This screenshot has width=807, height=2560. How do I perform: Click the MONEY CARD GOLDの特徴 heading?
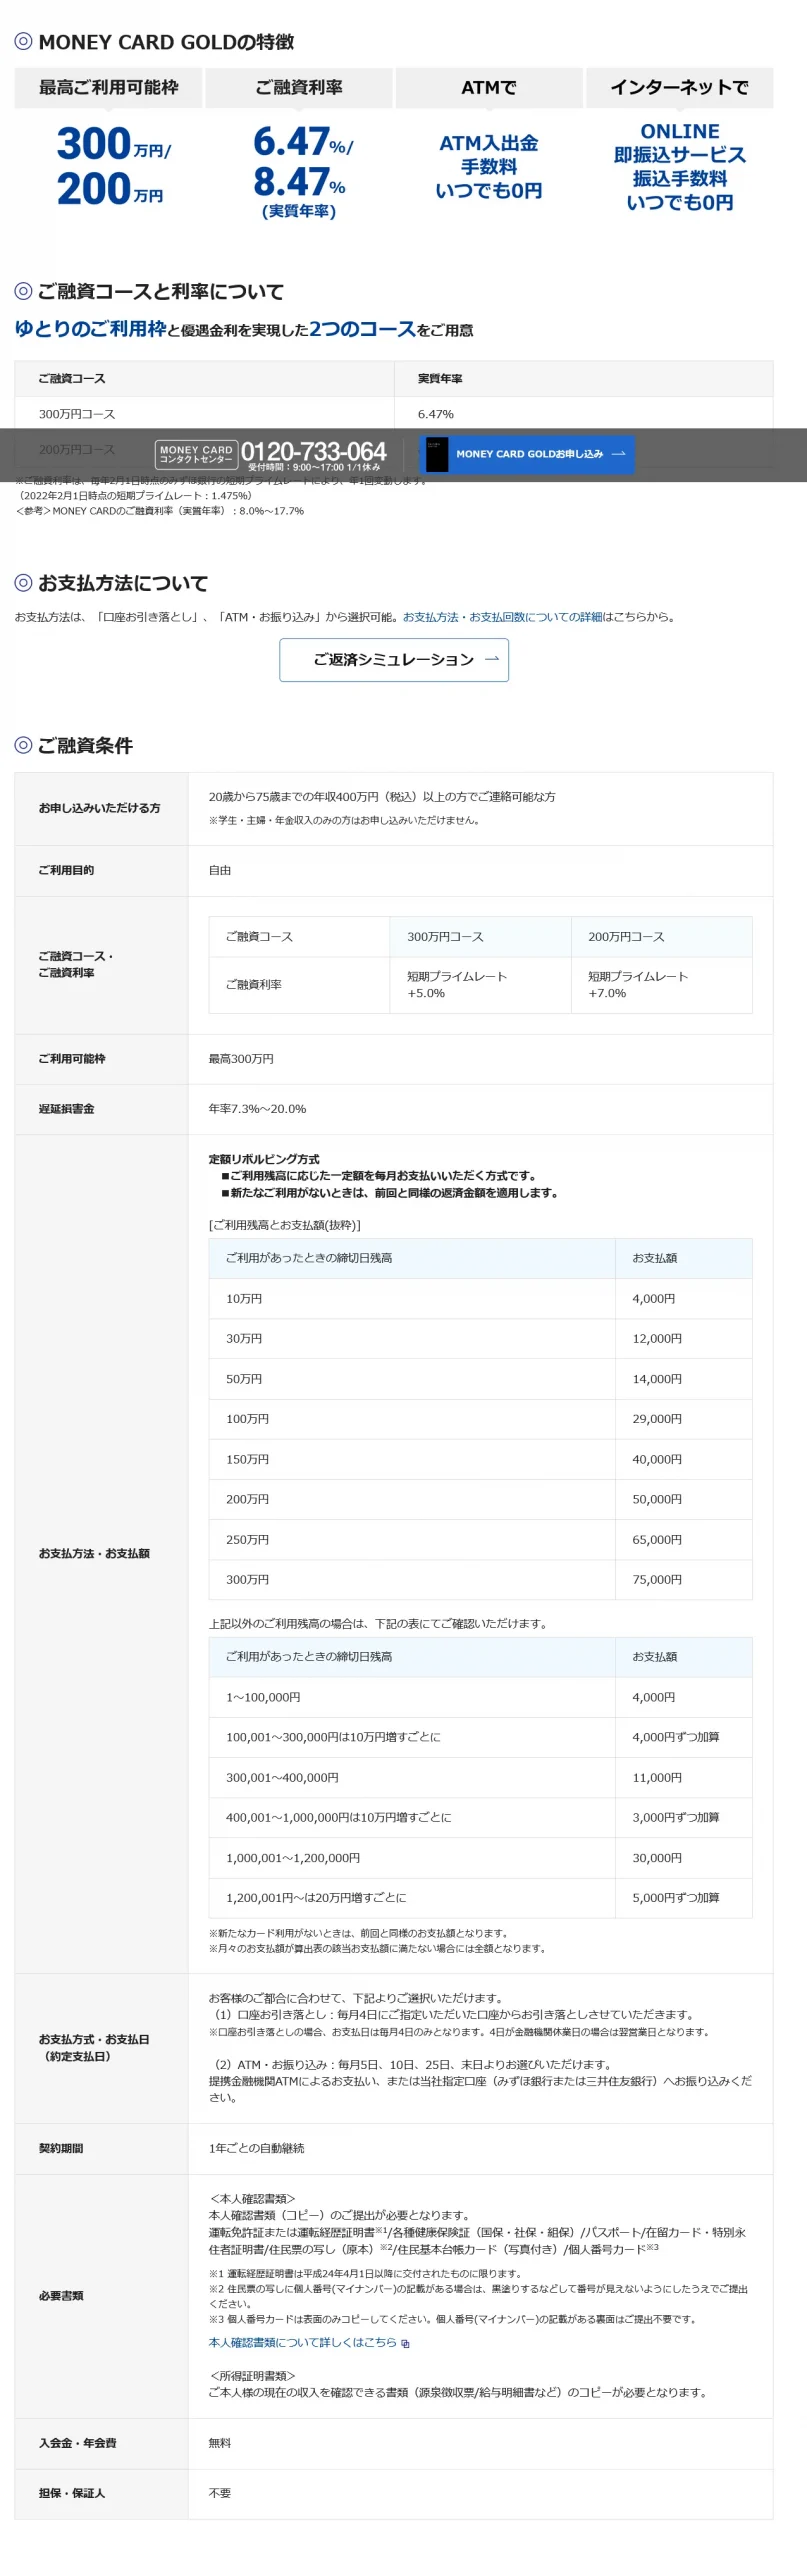[x=166, y=42]
